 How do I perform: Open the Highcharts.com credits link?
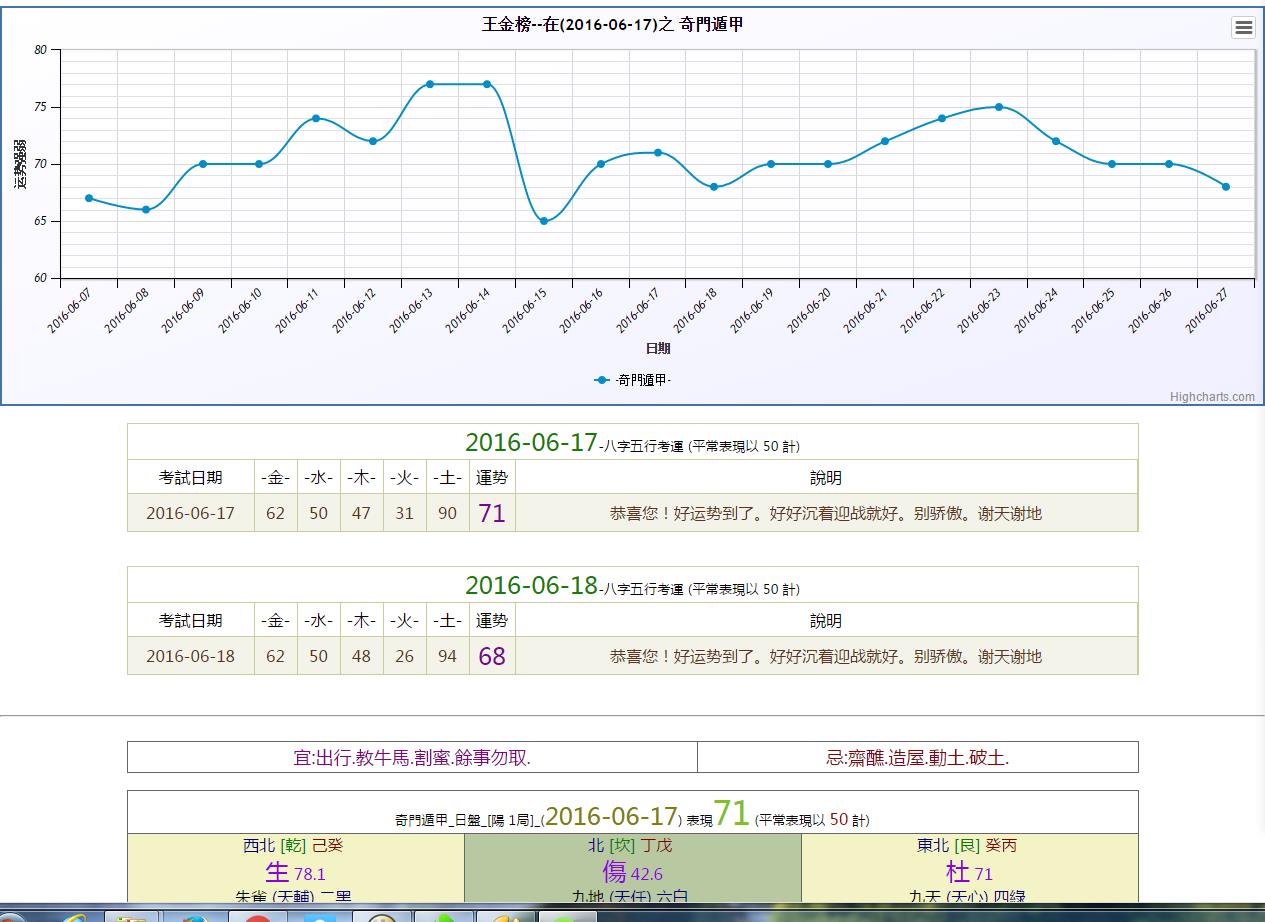pyautogui.click(x=1212, y=397)
